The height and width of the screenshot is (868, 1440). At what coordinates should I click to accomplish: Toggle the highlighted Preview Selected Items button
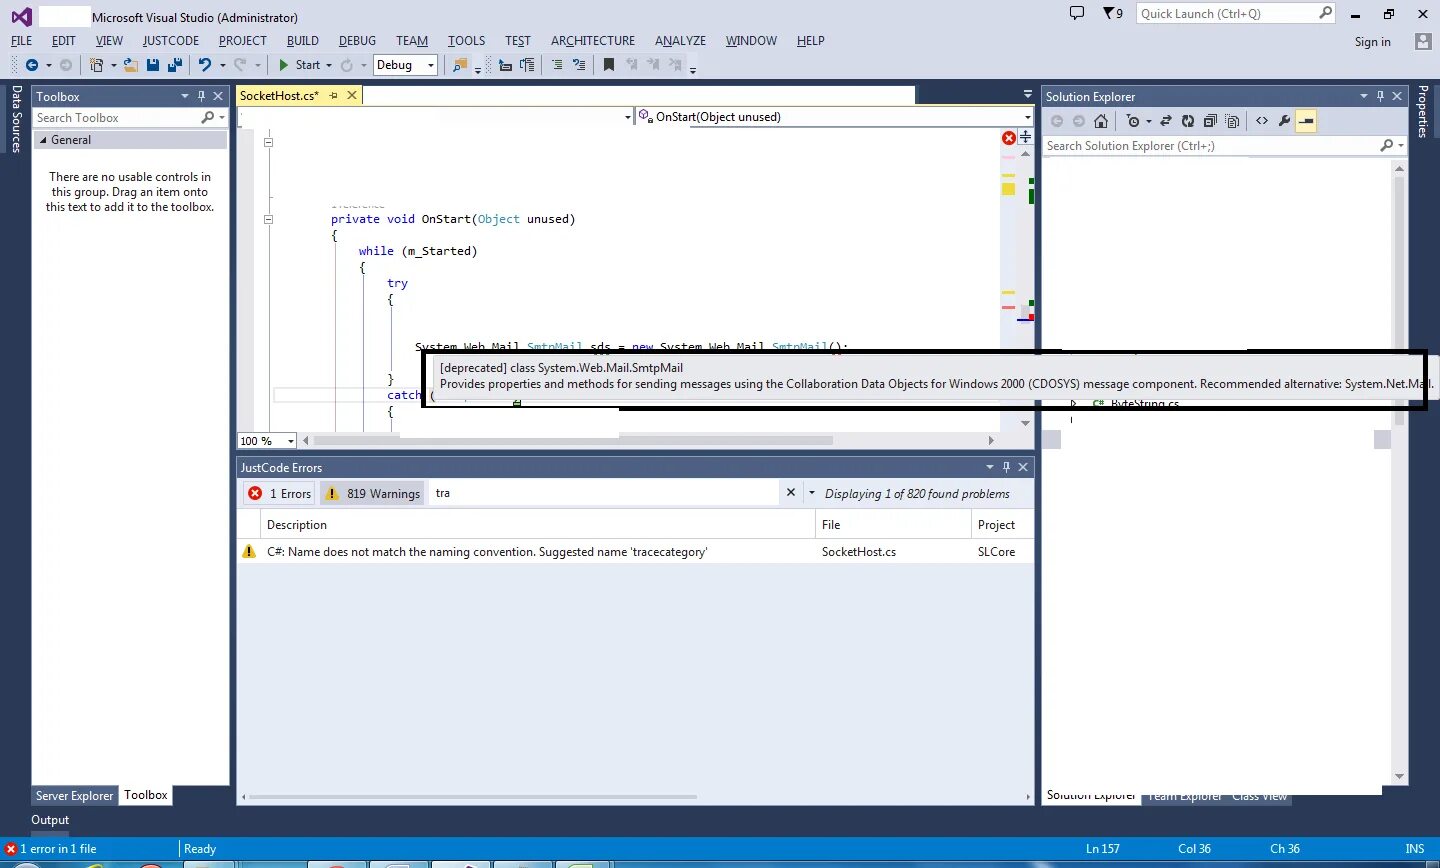(1306, 121)
